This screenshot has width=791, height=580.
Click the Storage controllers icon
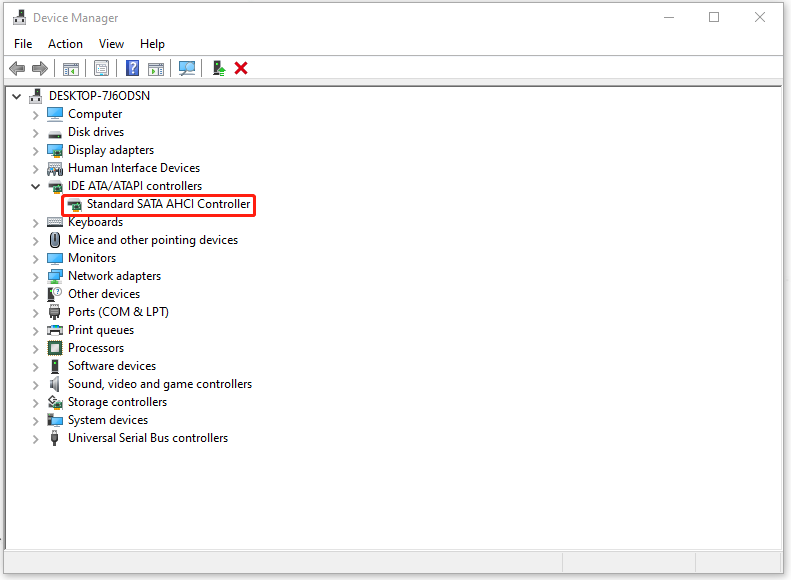click(x=55, y=402)
